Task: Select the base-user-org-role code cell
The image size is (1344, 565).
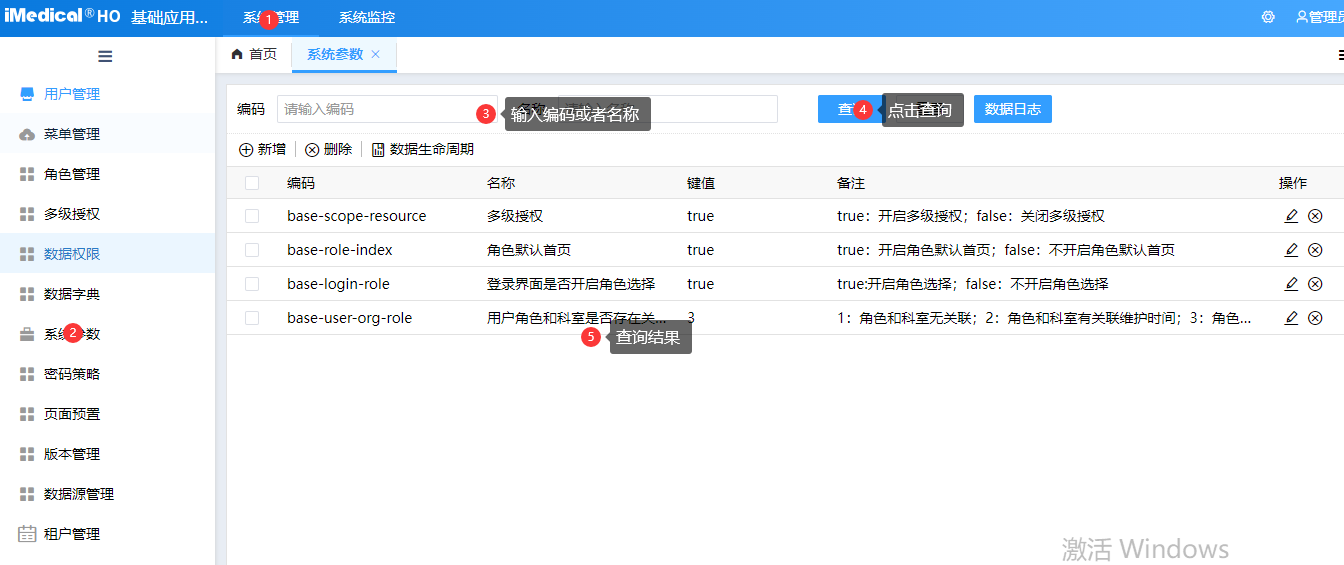Action: pyautogui.click(x=350, y=318)
